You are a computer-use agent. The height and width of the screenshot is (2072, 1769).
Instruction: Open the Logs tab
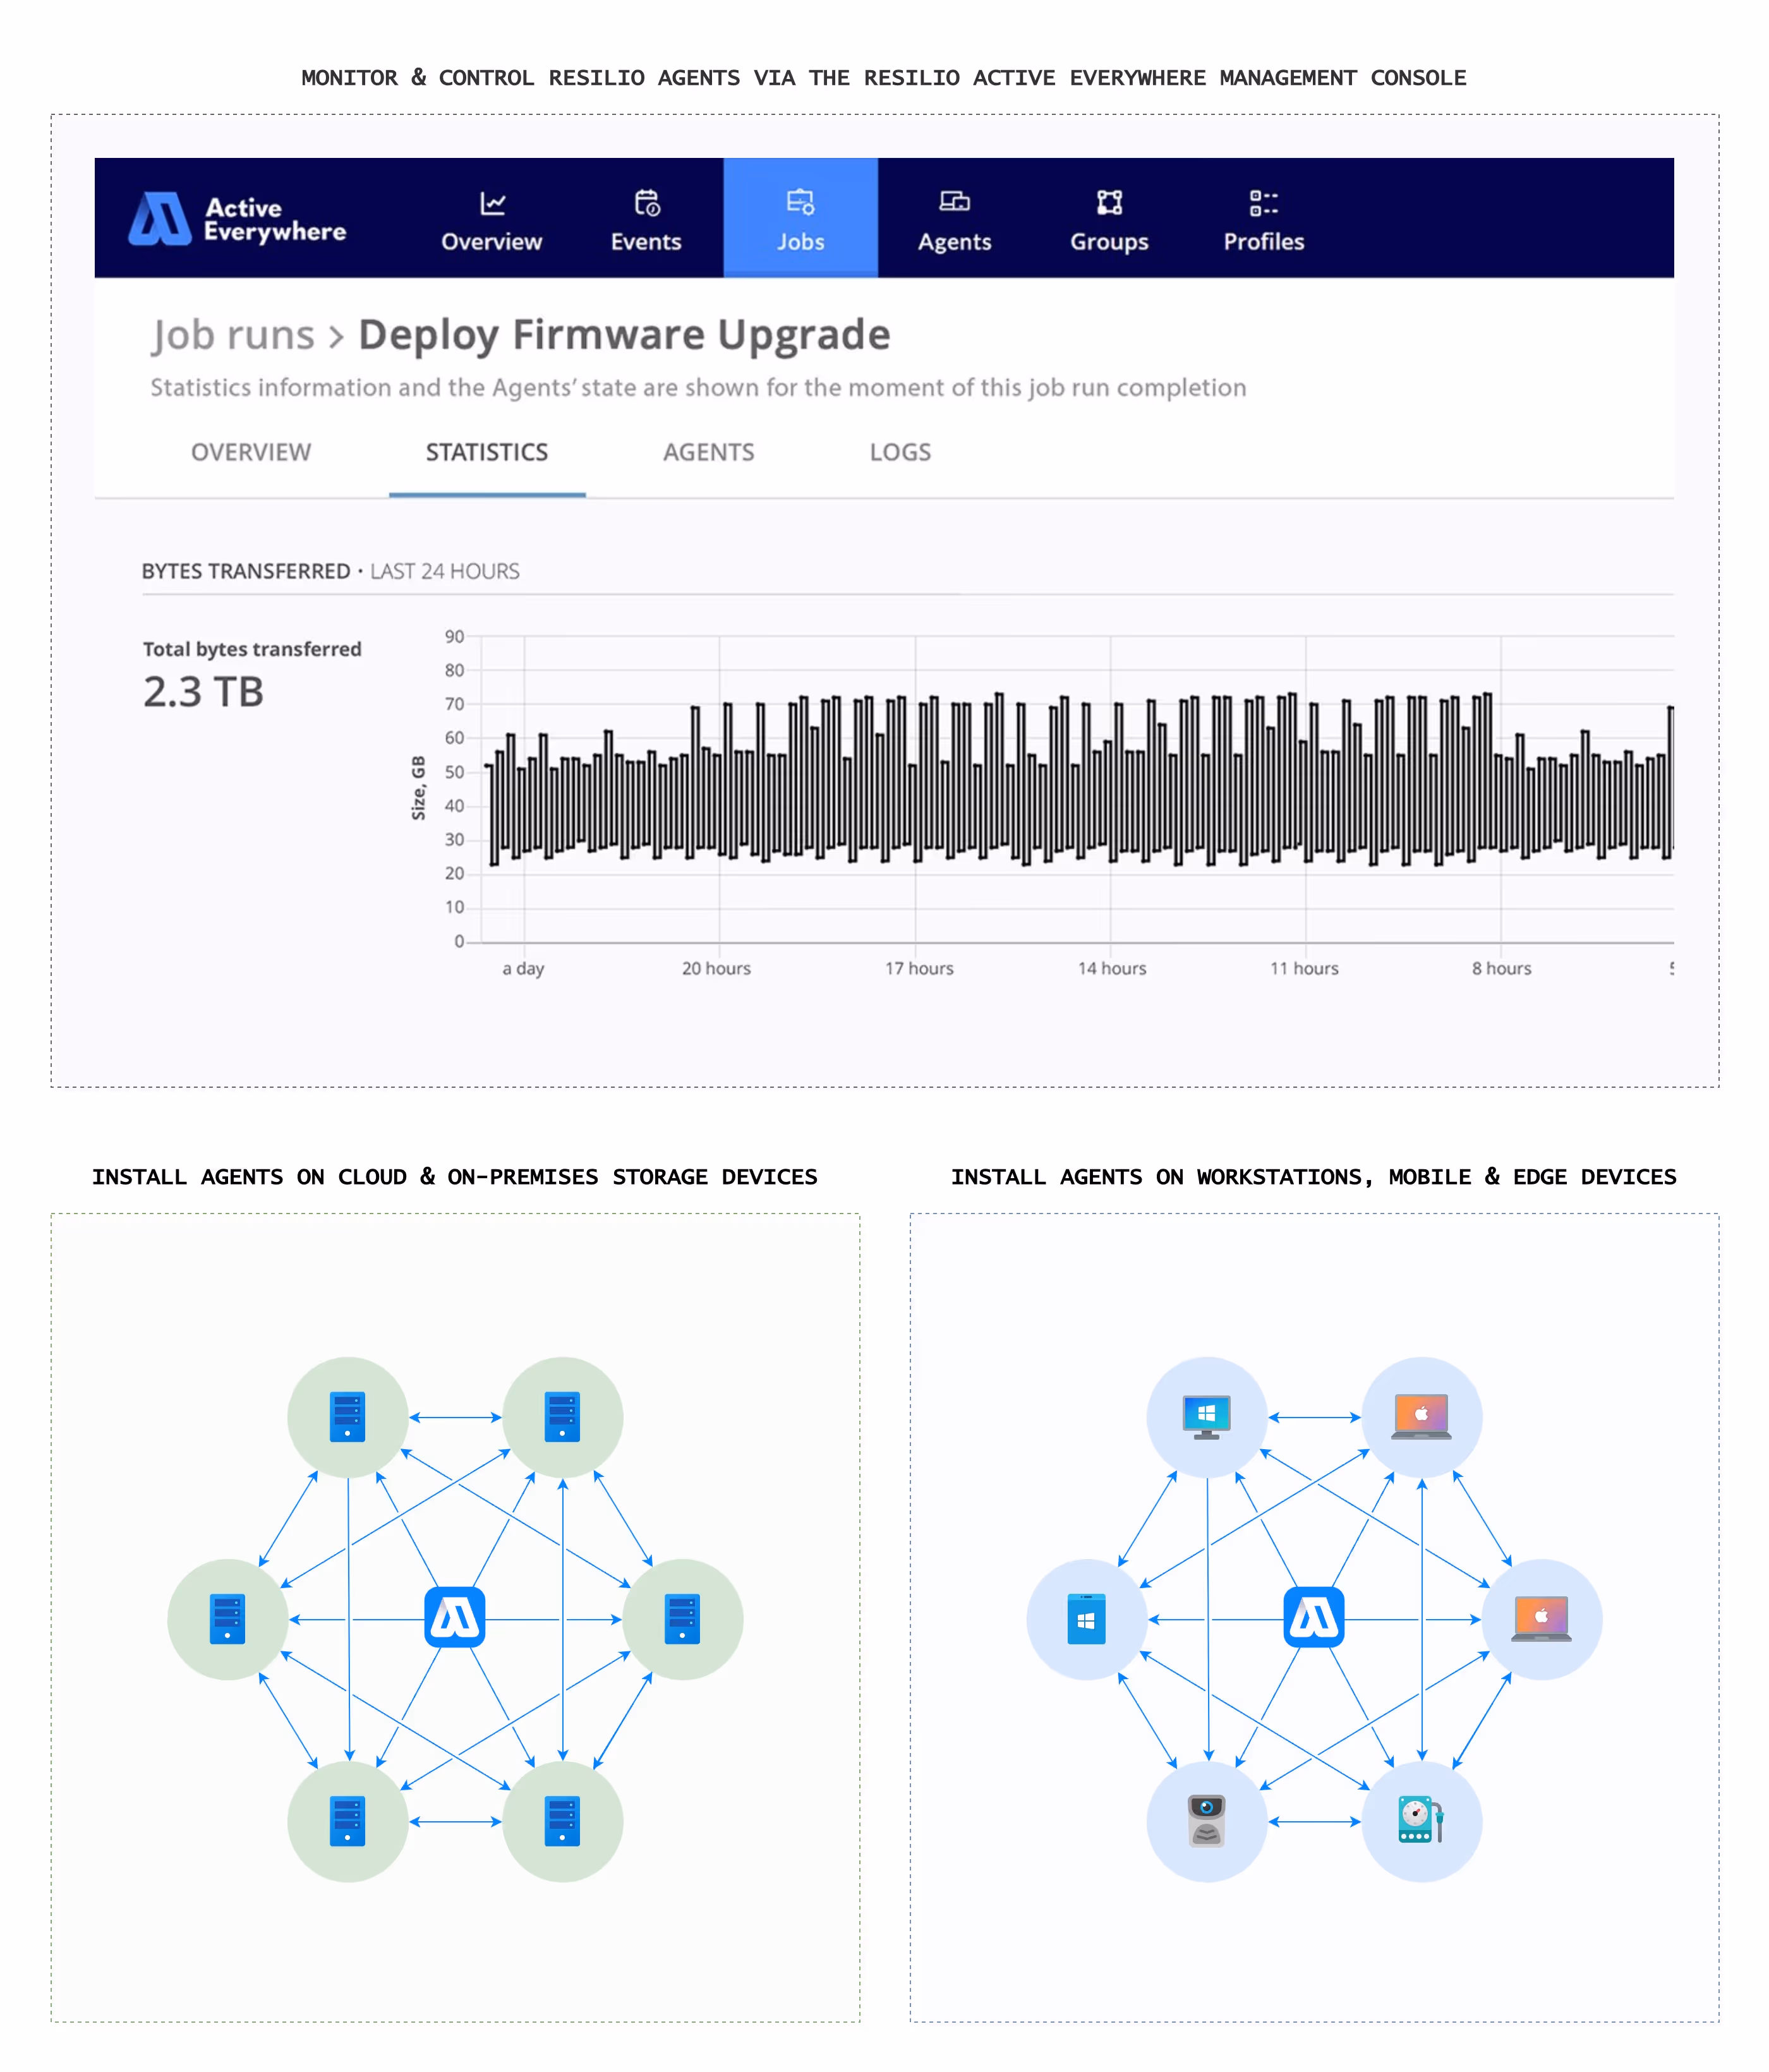tap(899, 452)
